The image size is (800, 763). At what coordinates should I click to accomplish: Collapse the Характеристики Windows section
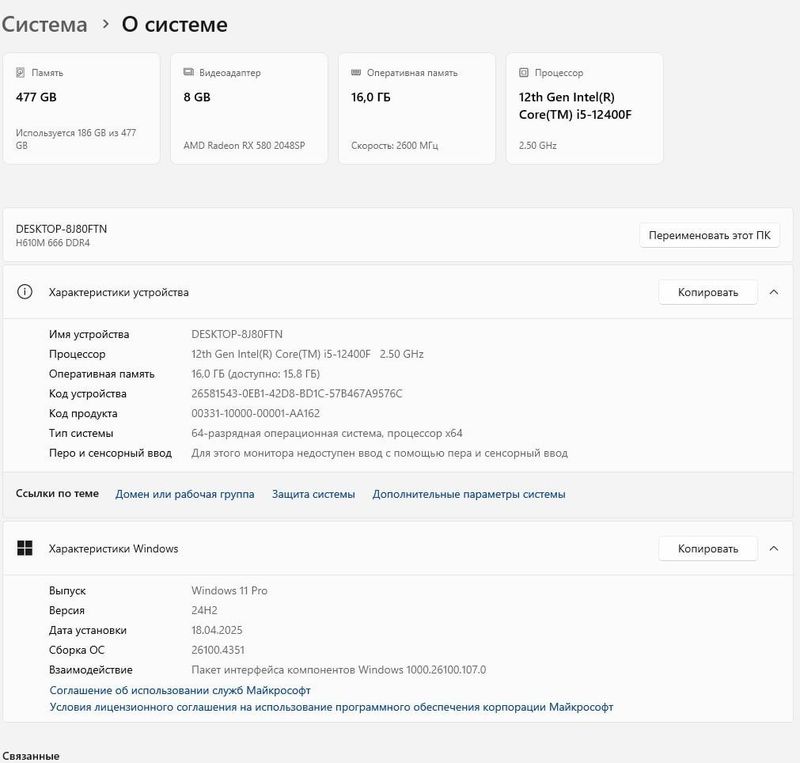pyautogui.click(x=774, y=549)
